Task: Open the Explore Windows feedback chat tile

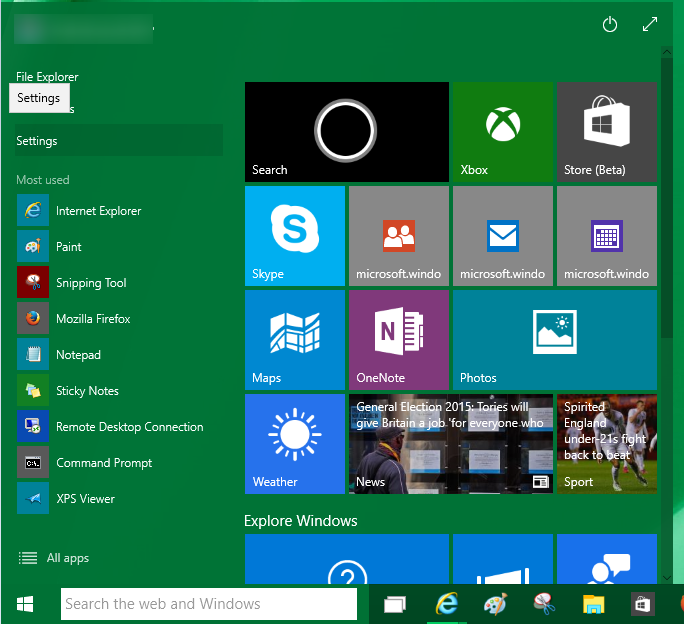Action: click(x=607, y=559)
